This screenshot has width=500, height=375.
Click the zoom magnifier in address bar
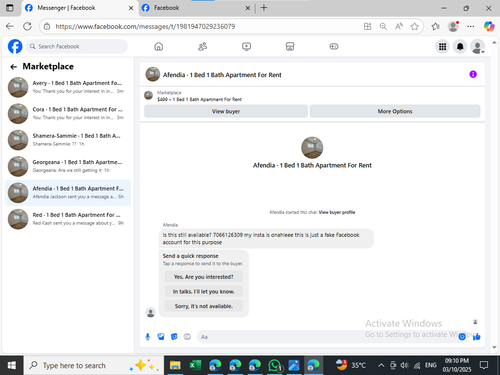tap(383, 26)
